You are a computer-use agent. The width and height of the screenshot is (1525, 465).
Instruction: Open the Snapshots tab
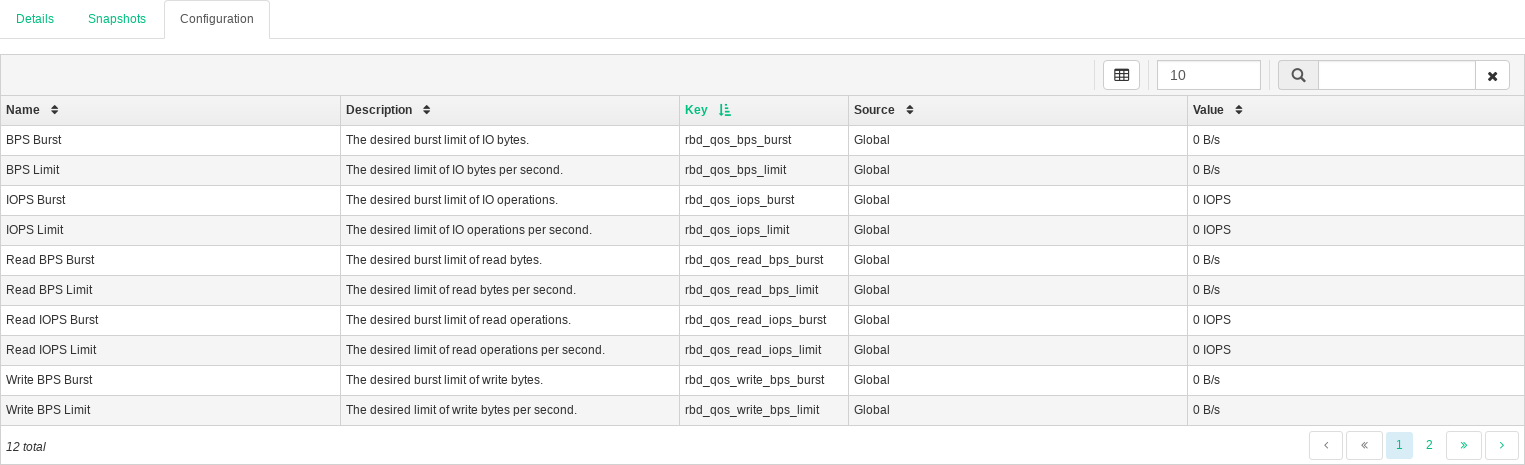click(x=117, y=19)
